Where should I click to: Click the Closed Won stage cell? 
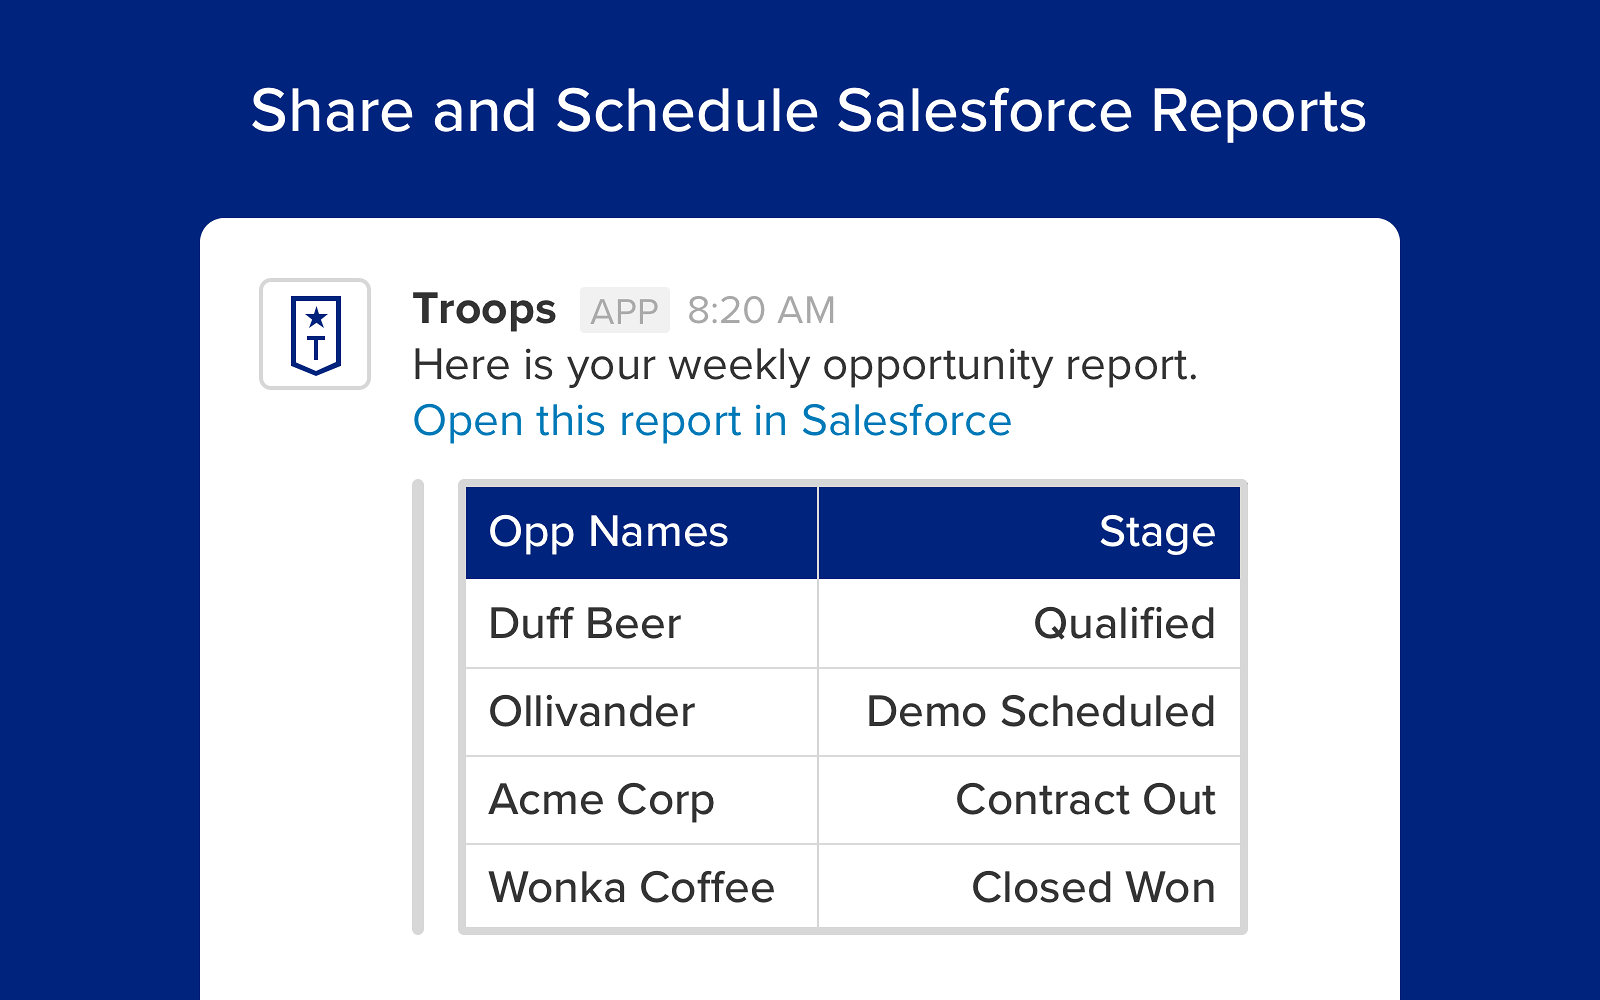click(1093, 888)
